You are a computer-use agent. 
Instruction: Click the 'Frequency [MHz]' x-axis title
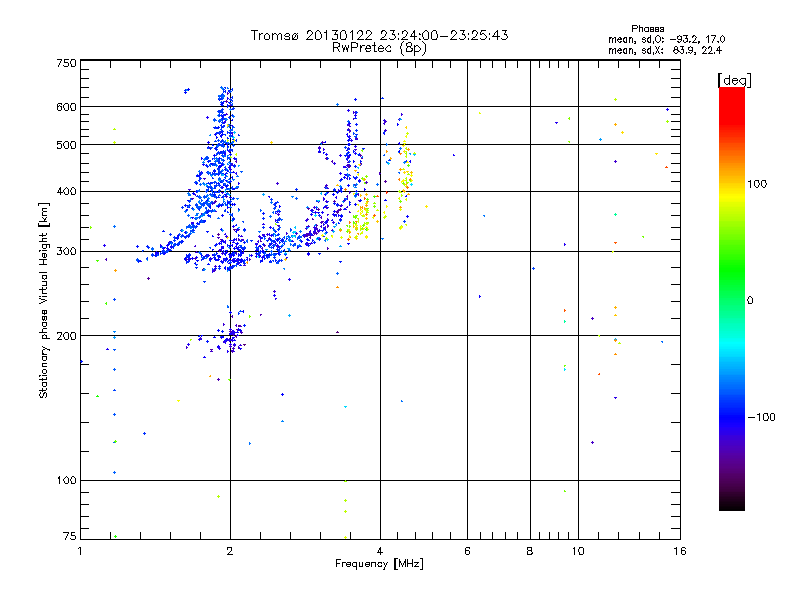[x=380, y=564]
